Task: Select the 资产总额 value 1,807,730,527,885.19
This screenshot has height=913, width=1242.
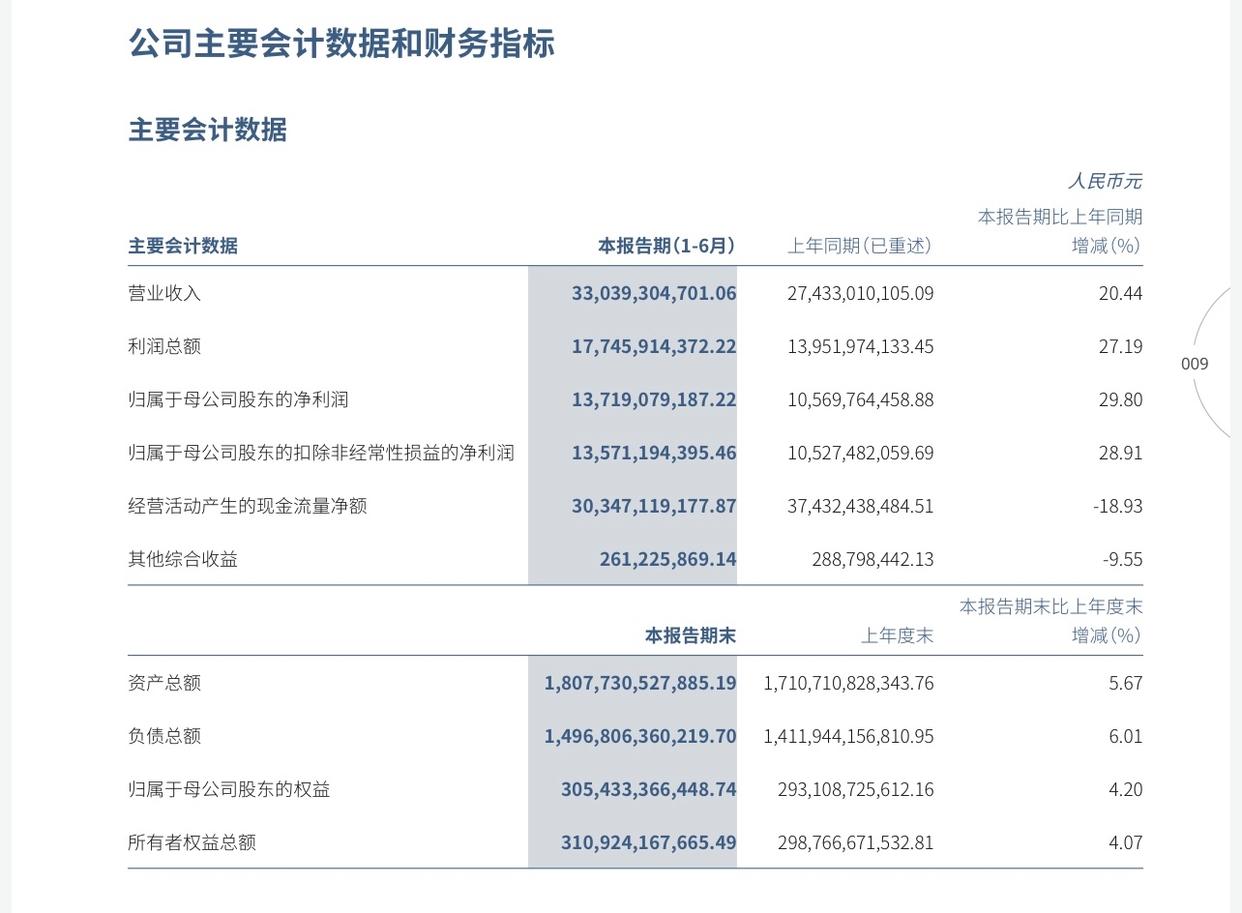Action: tap(640, 683)
